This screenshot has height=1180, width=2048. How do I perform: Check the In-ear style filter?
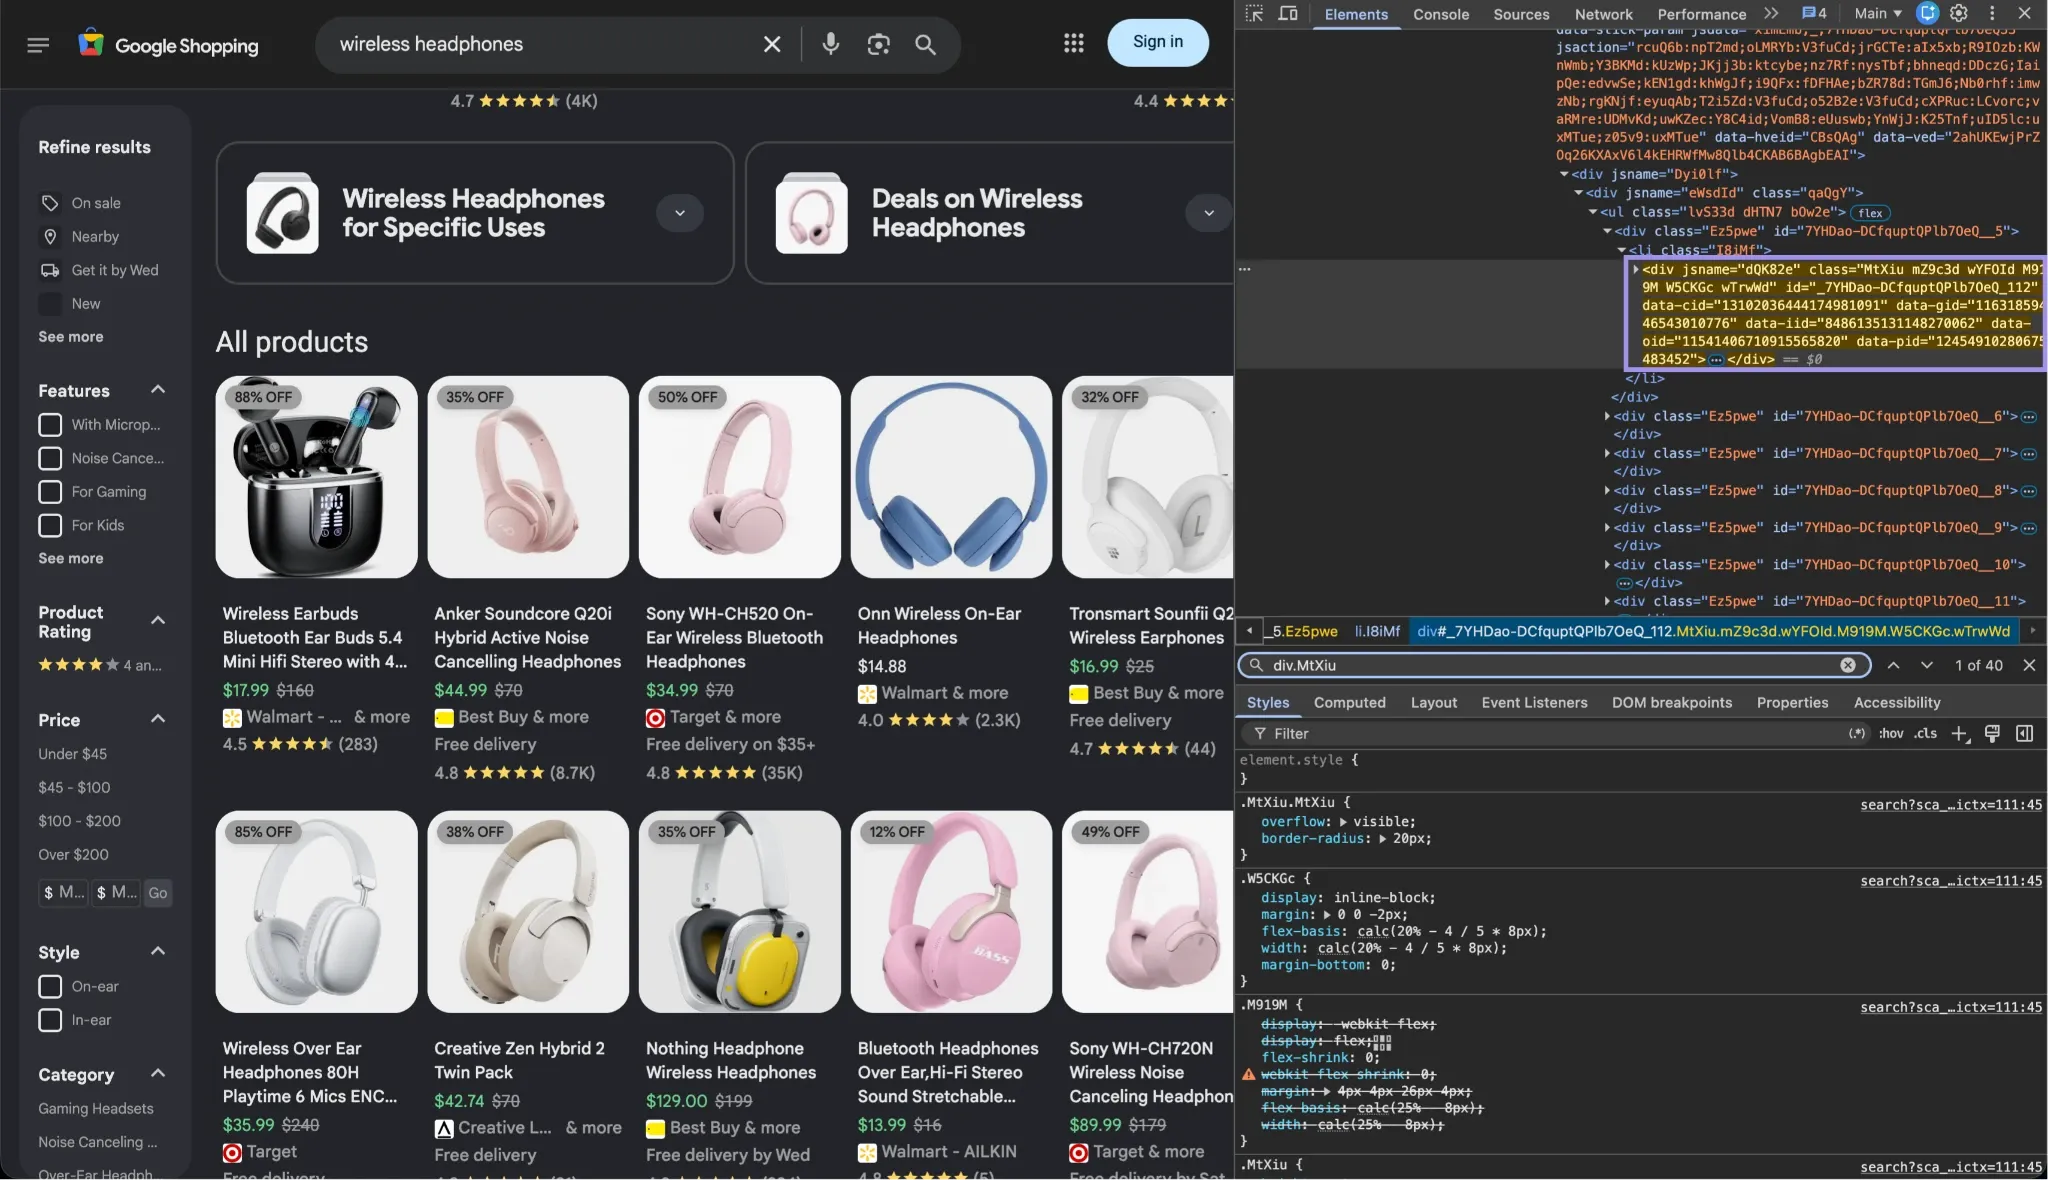[x=50, y=1020]
